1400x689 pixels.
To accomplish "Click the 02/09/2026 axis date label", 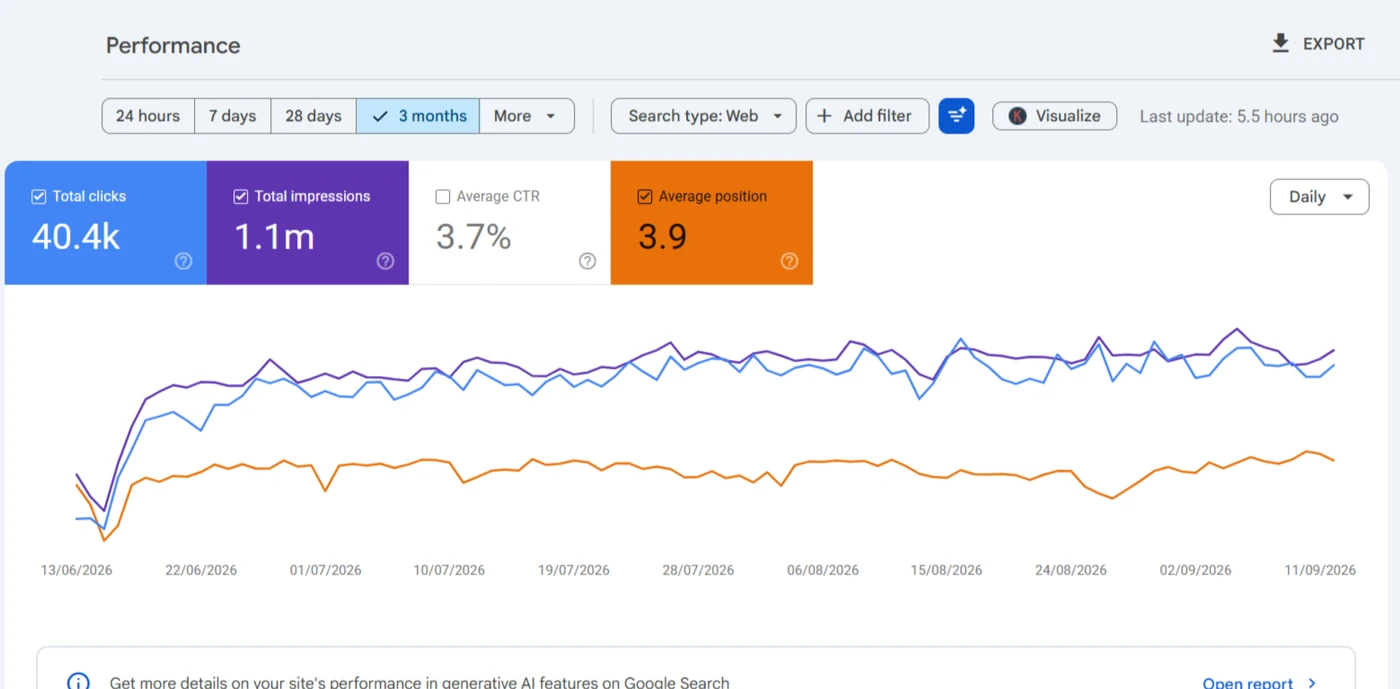I will 1196,570.
